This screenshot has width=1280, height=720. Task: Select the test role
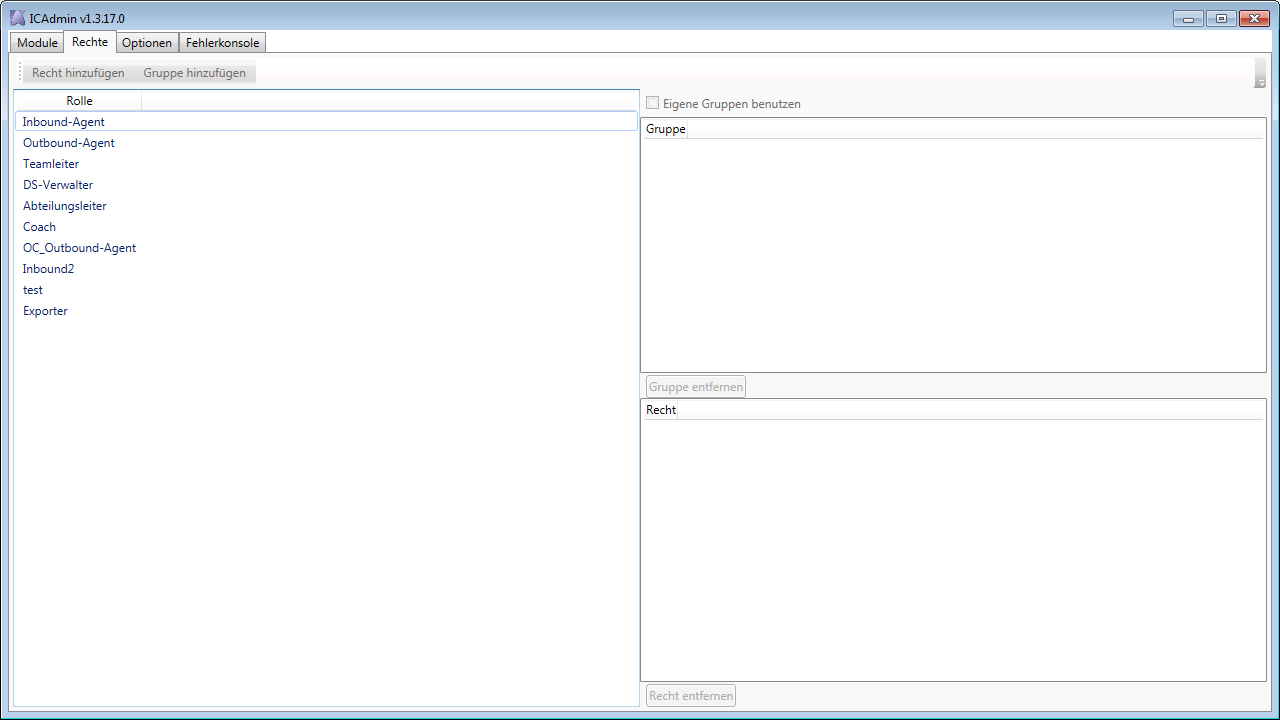pos(326,290)
